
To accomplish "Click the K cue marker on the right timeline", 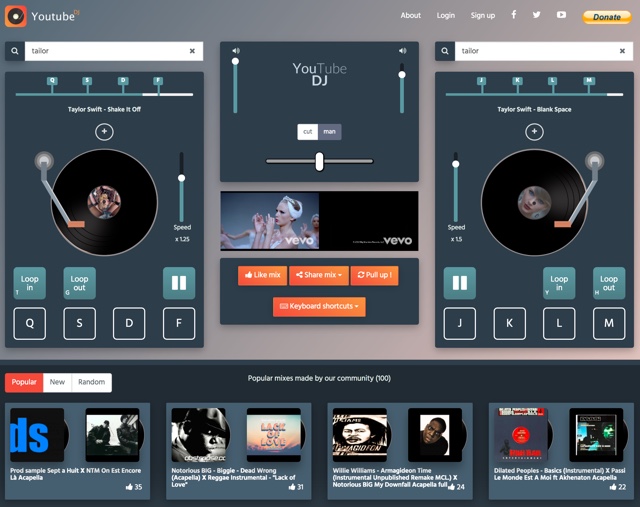I will [517, 81].
